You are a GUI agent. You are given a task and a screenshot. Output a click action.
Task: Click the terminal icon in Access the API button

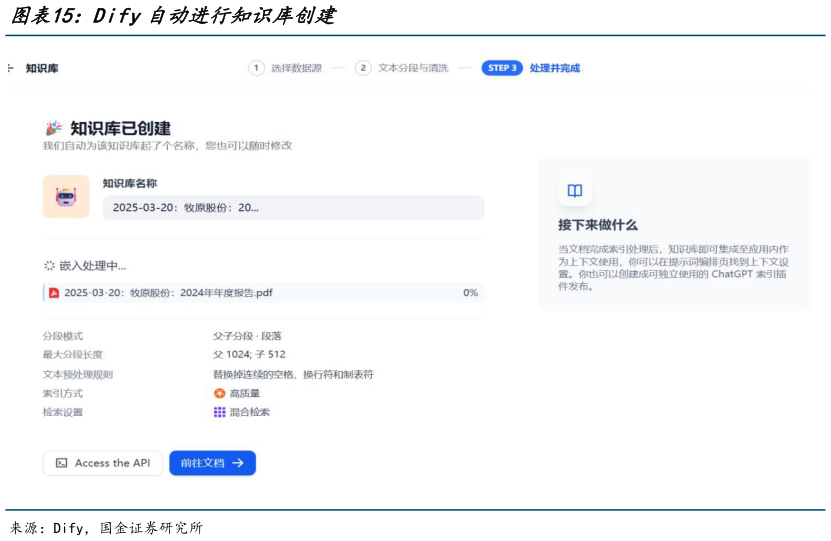[61, 463]
